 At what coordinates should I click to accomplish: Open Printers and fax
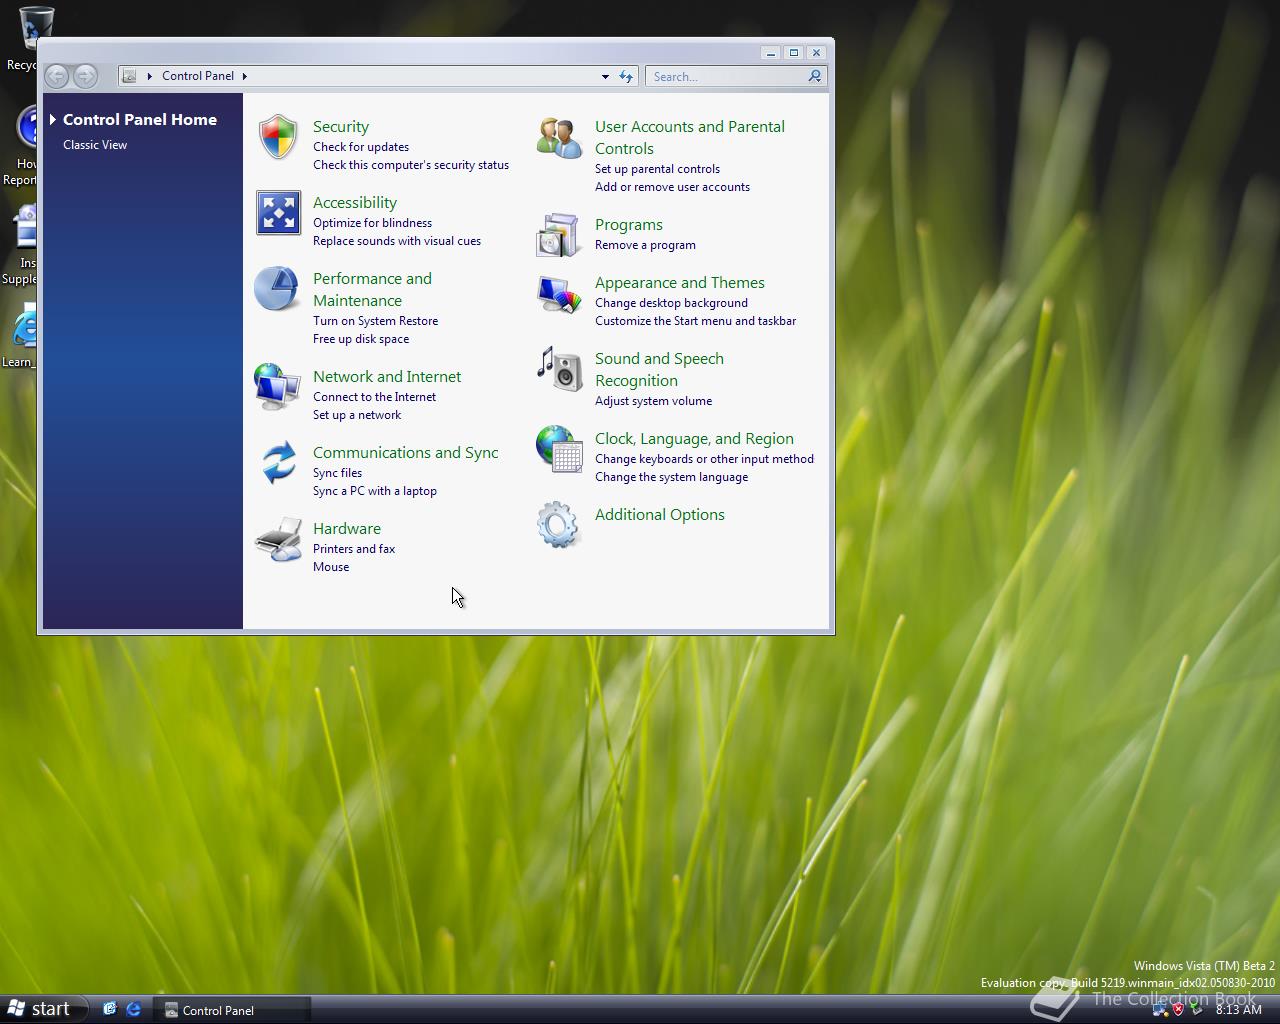tap(354, 549)
